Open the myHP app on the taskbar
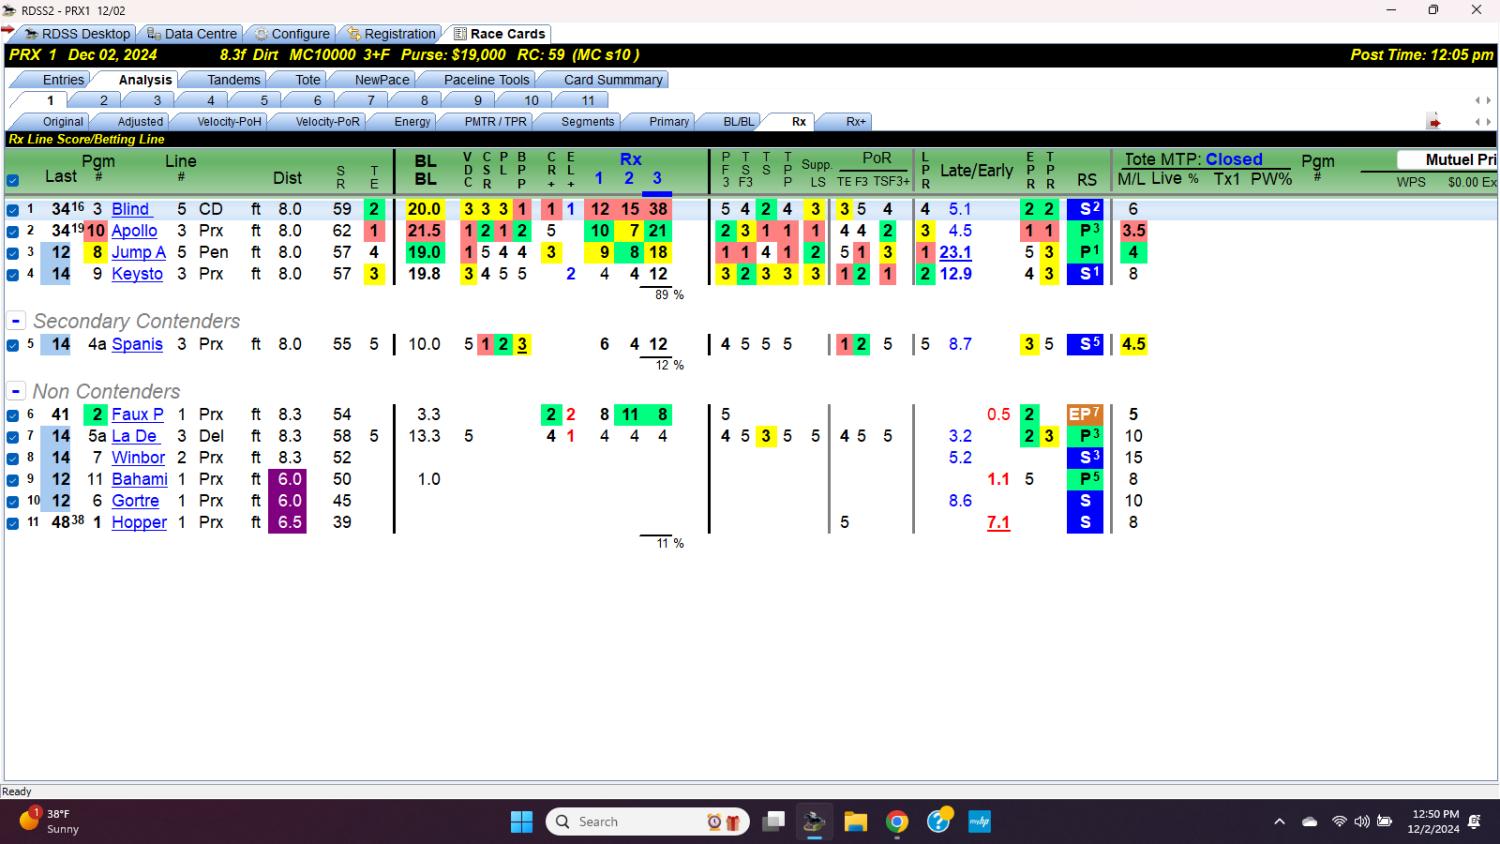1500x844 pixels. click(980, 822)
